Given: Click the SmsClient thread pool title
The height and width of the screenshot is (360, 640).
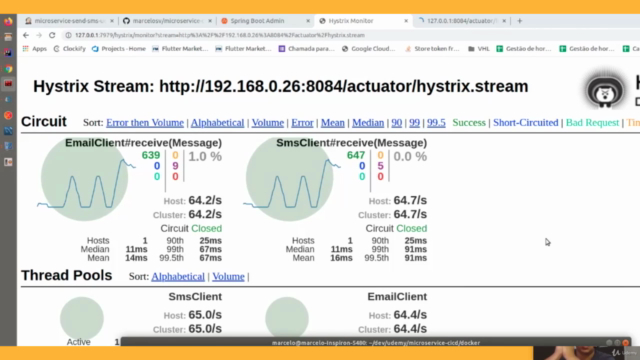Looking at the screenshot, I should (x=195, y=297).
